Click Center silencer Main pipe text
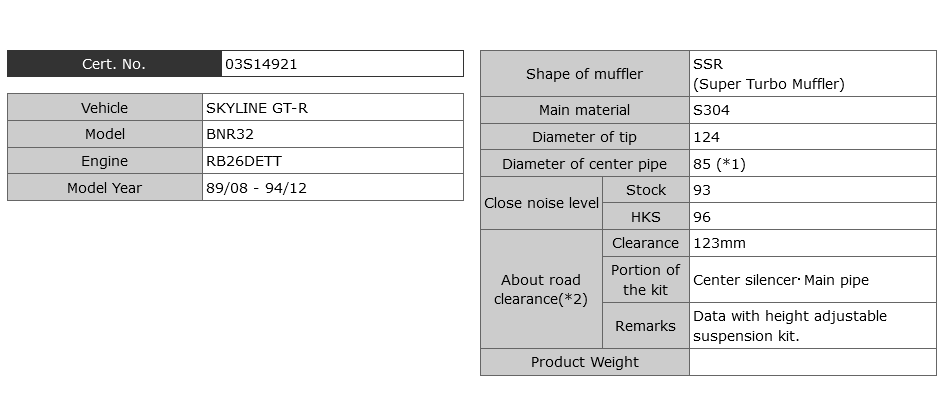Viewport: 947px width, 400px height. click(x=780, y=280)
